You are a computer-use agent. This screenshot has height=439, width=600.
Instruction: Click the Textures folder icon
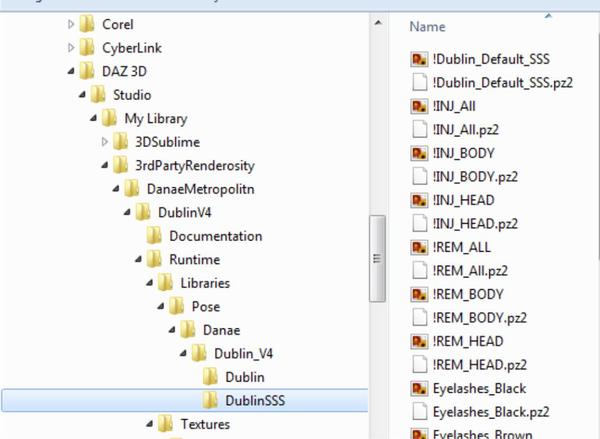tap(165, 424)
